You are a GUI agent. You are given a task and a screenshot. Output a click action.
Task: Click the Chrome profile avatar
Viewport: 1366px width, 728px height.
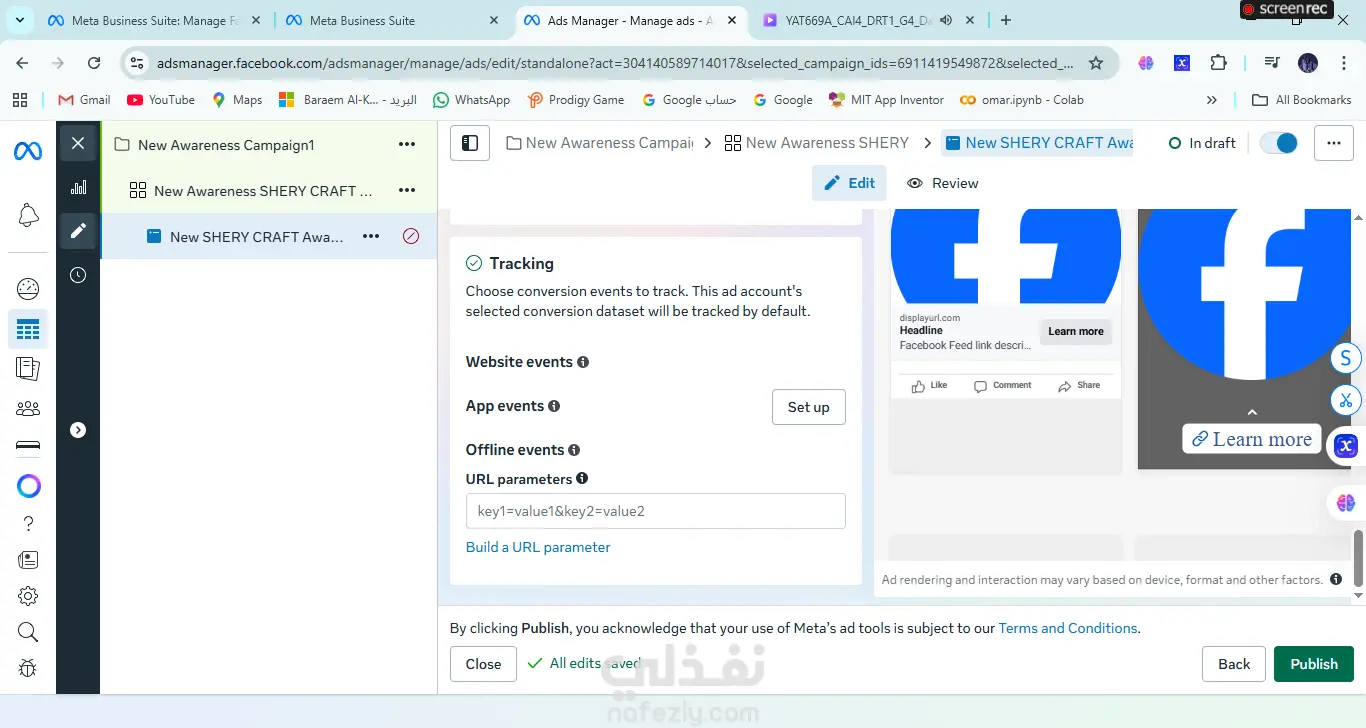tap(1308, 63)
